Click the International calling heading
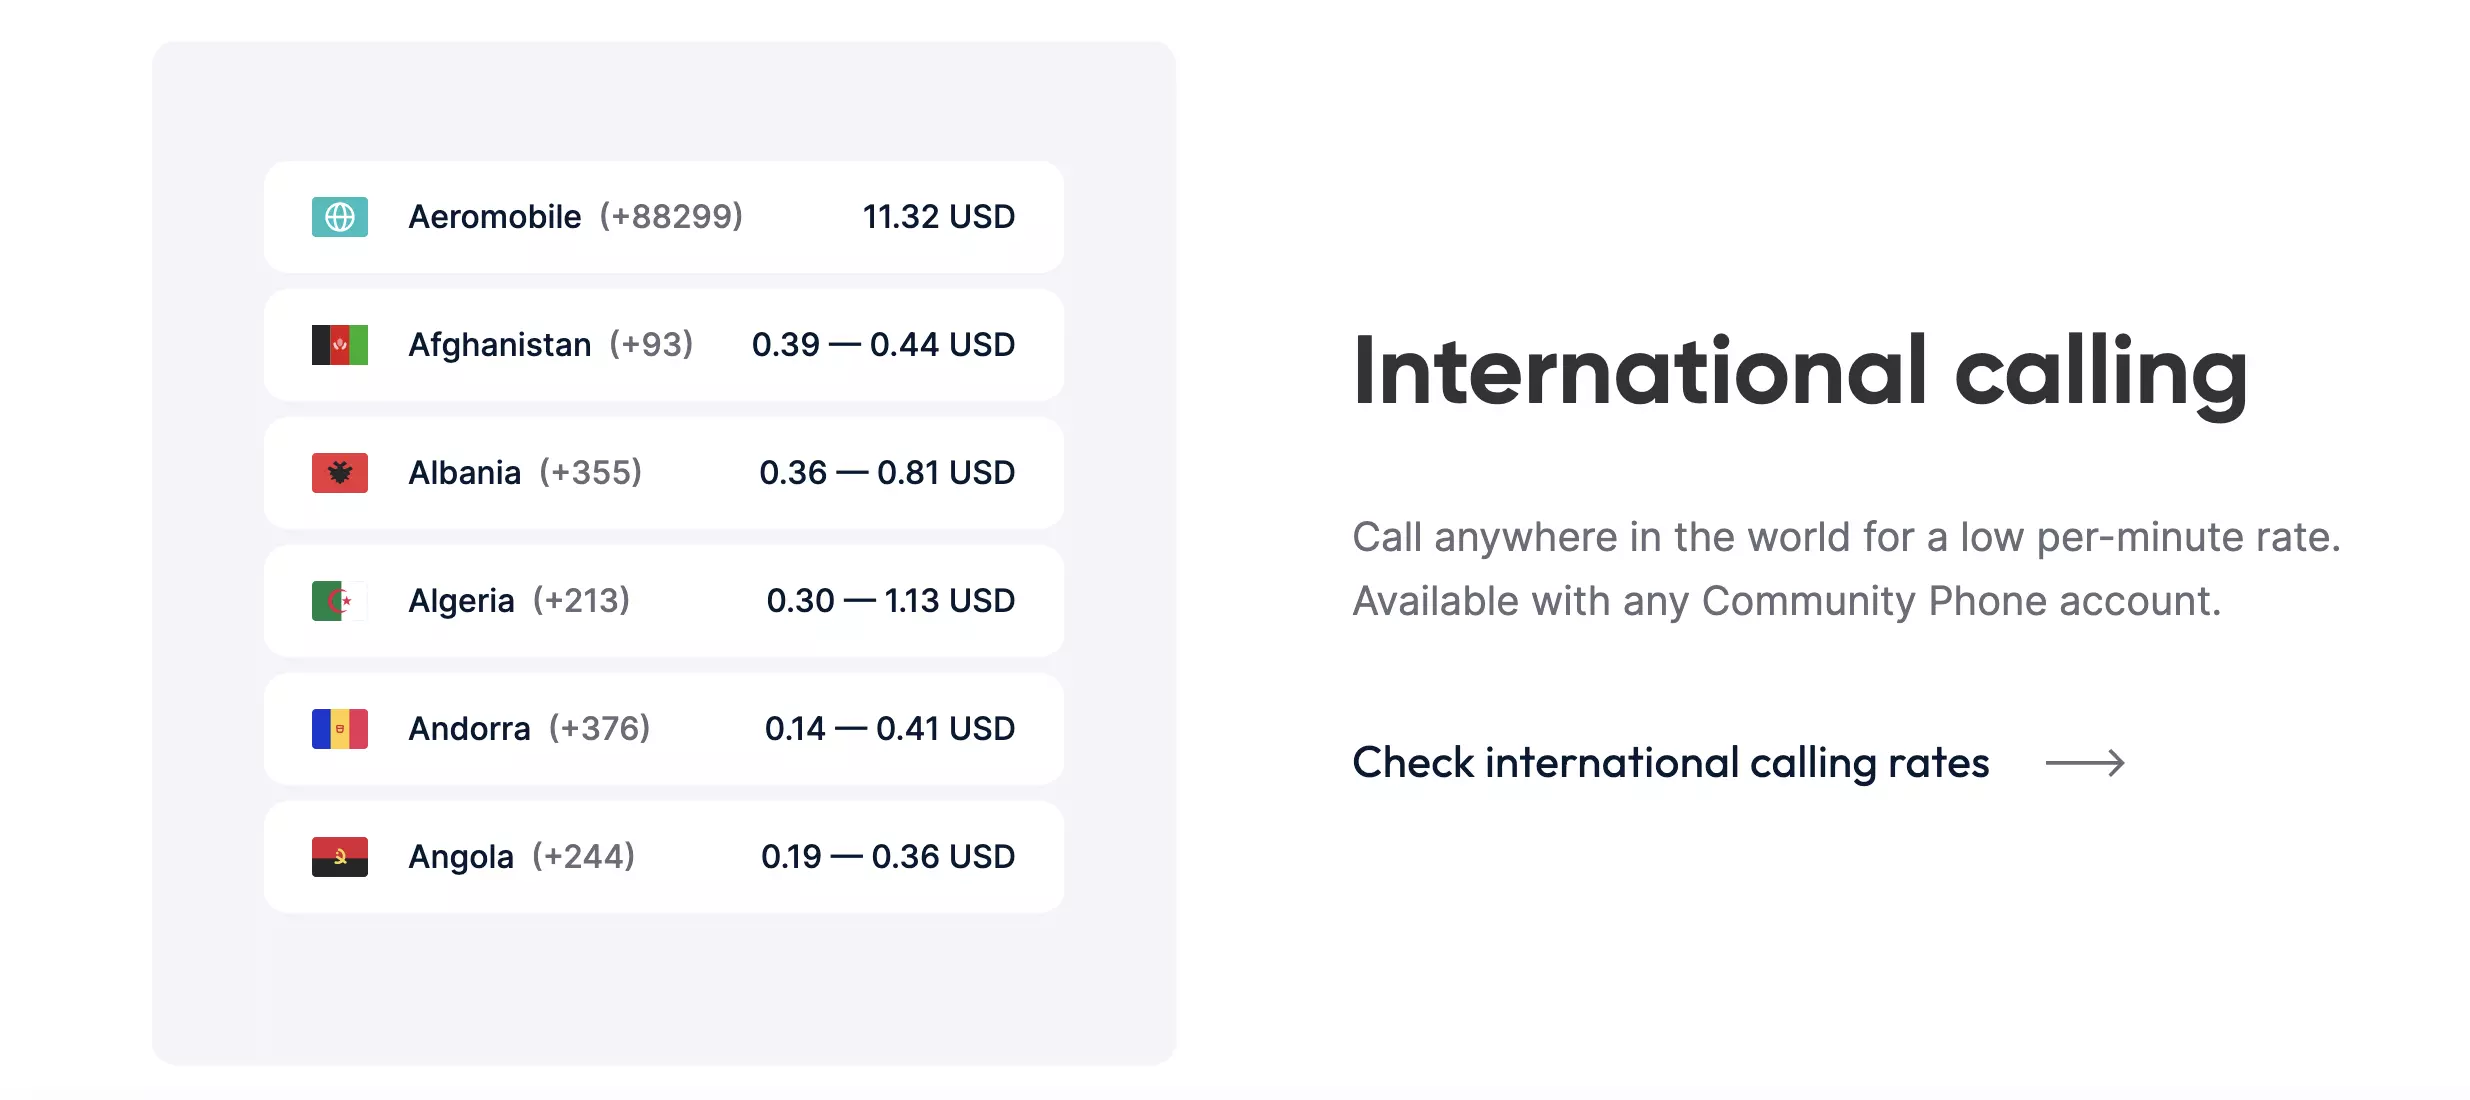This screenshot has width=2470, height=1100. [x=1800, y=372]
